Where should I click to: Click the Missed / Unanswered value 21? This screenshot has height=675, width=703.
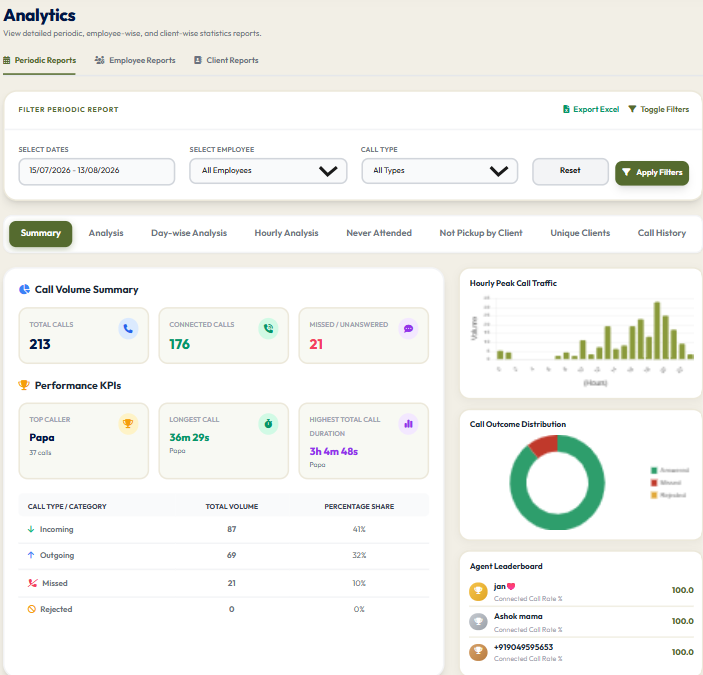316,344
